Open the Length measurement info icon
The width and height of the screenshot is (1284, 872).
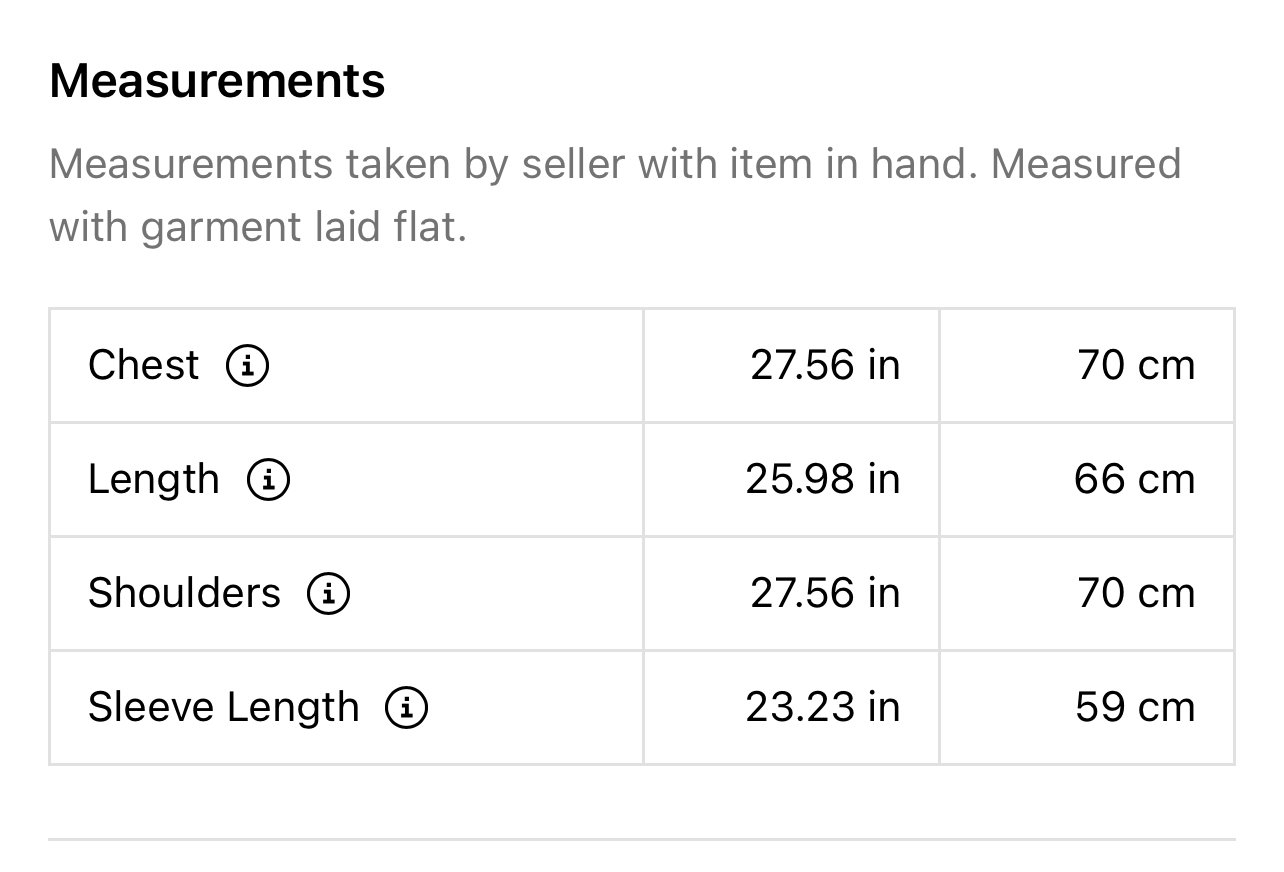pos(268,480)
